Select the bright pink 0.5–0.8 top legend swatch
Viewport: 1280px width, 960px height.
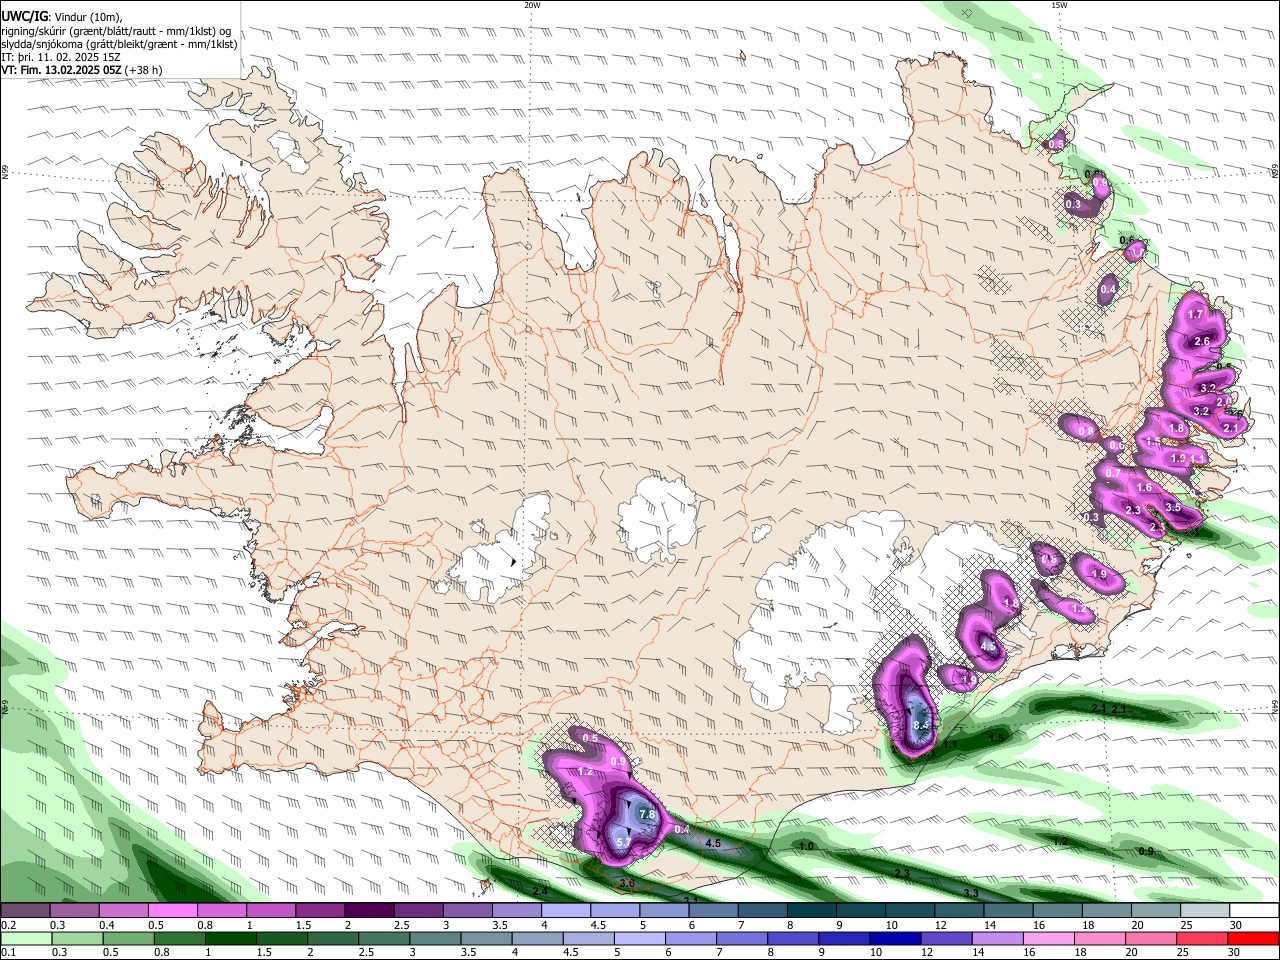[172, 910]
